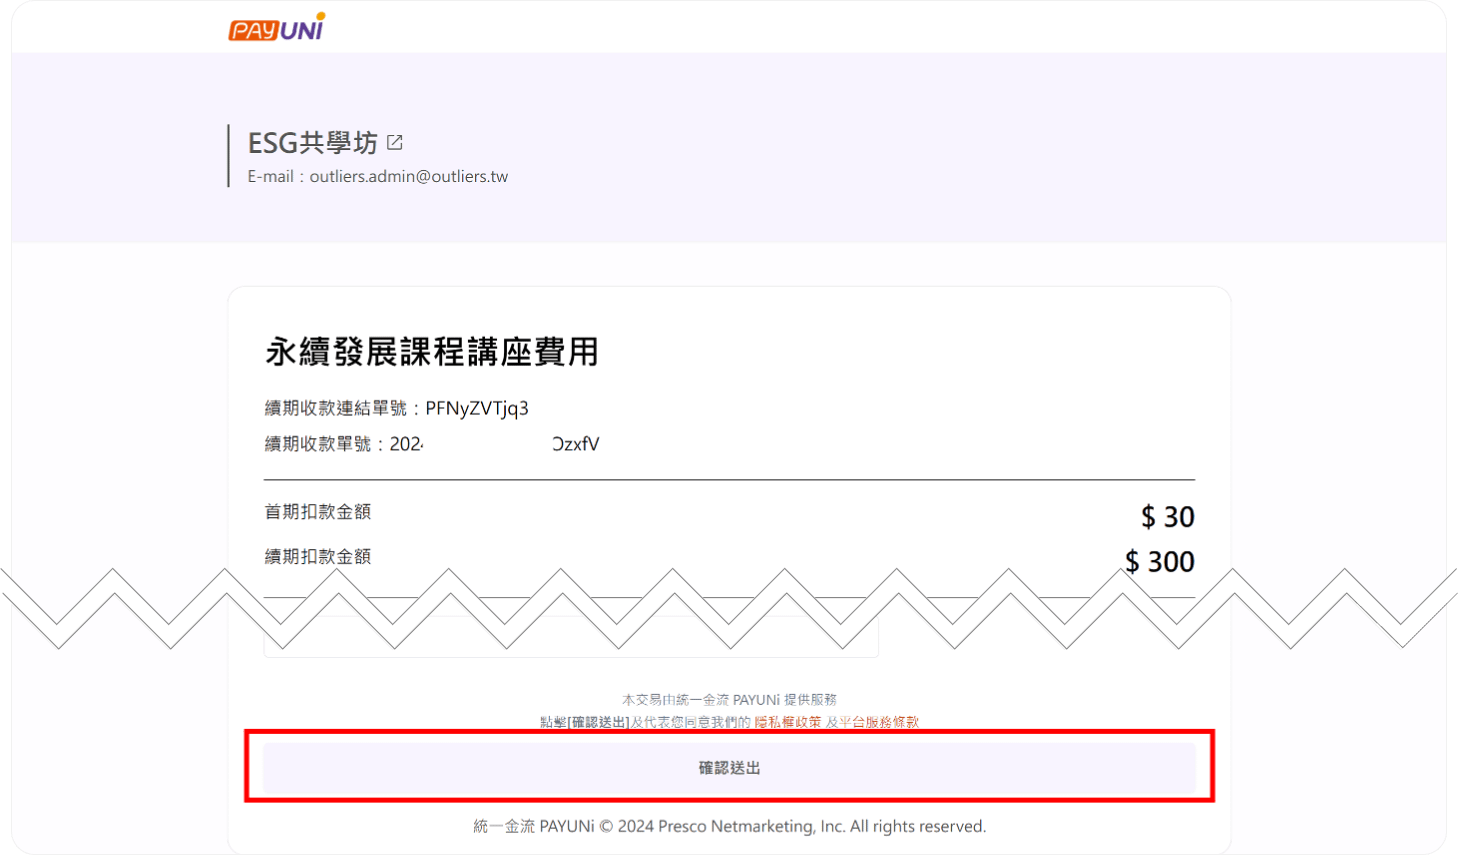Screen dimensions: 1458x855
Task: Click the PAYUNi logo in the header
Action: click(277, 28)
